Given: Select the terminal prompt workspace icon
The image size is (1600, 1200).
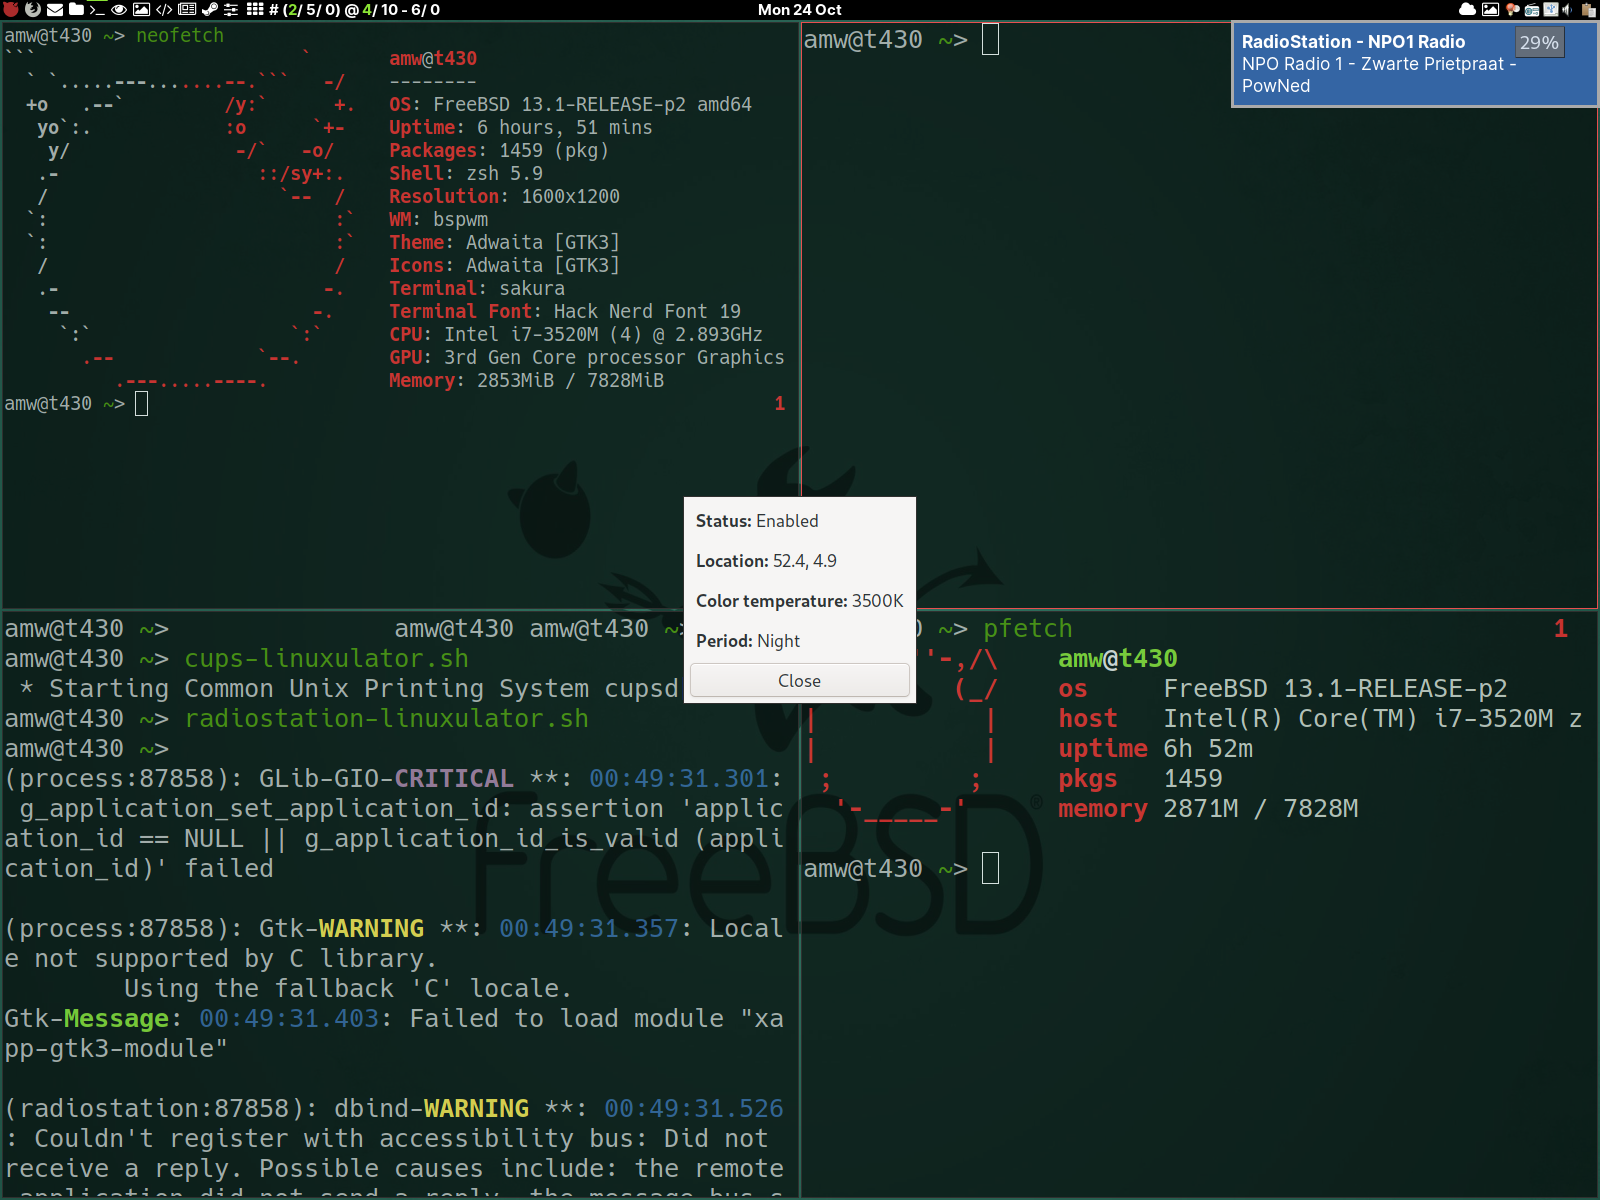Looking at the screenshot, I should click(x=97, y=10).
